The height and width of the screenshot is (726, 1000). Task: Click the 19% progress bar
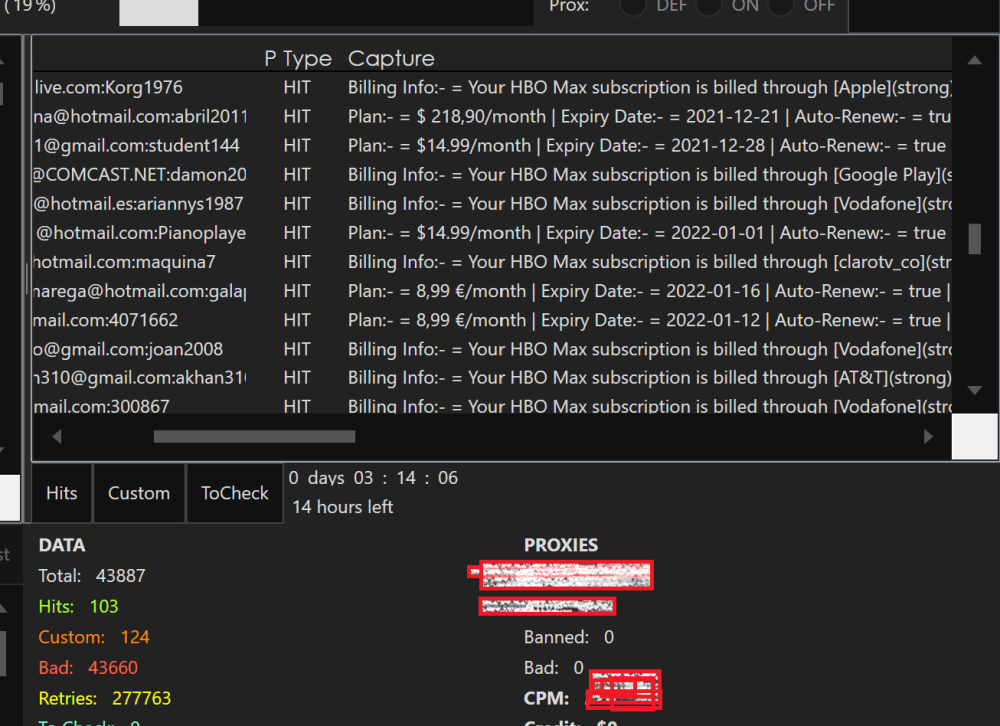158,10
